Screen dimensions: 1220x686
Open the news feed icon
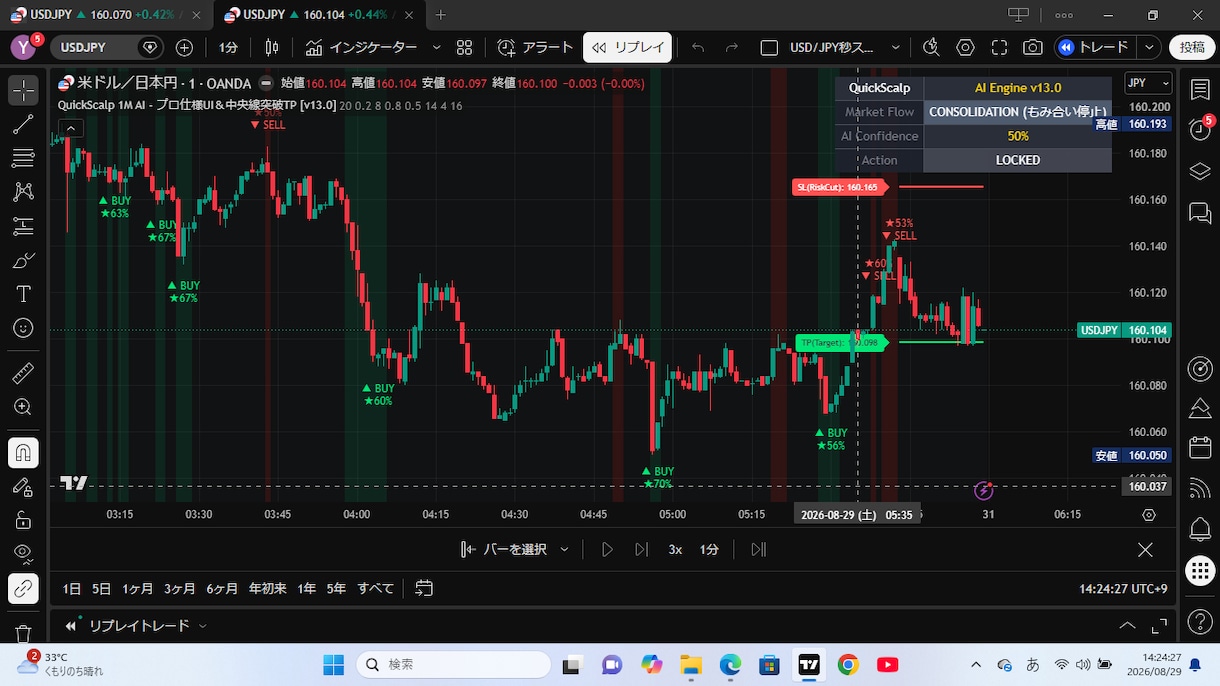coord(1200,488)
